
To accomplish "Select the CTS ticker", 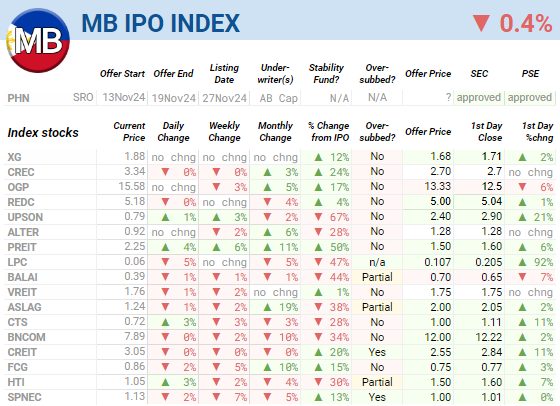I will click(17, 322).
